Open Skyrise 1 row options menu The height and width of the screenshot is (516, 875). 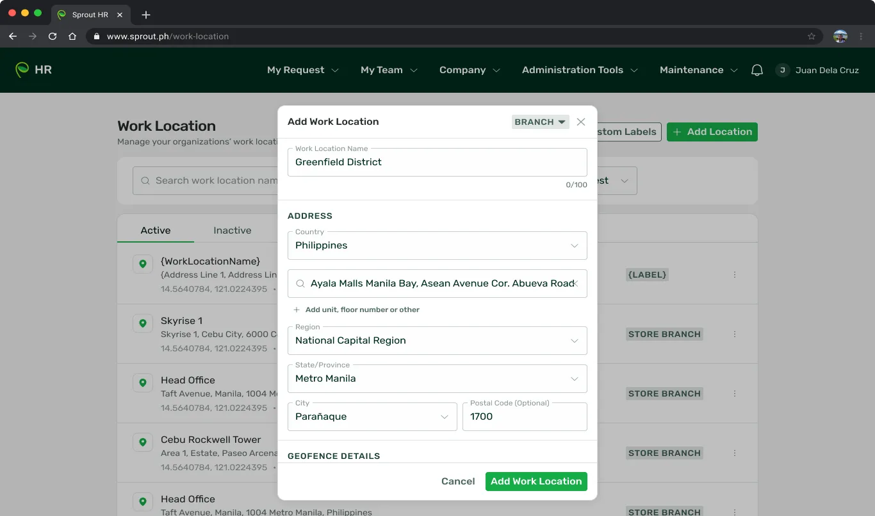coord(734,334)
